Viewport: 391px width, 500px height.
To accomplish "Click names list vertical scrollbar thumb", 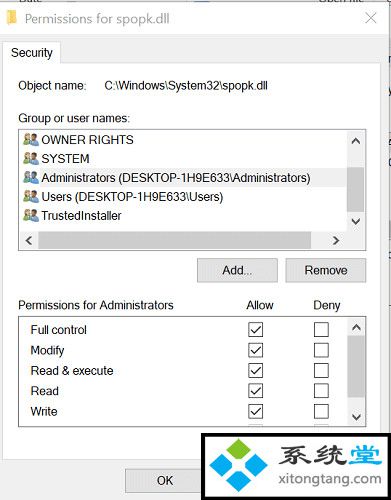I will point(355,189).
